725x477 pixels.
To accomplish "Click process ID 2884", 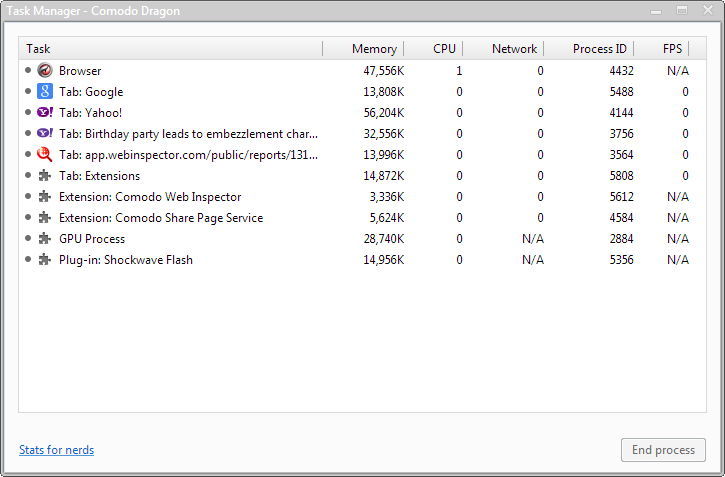I will point(621,238).
